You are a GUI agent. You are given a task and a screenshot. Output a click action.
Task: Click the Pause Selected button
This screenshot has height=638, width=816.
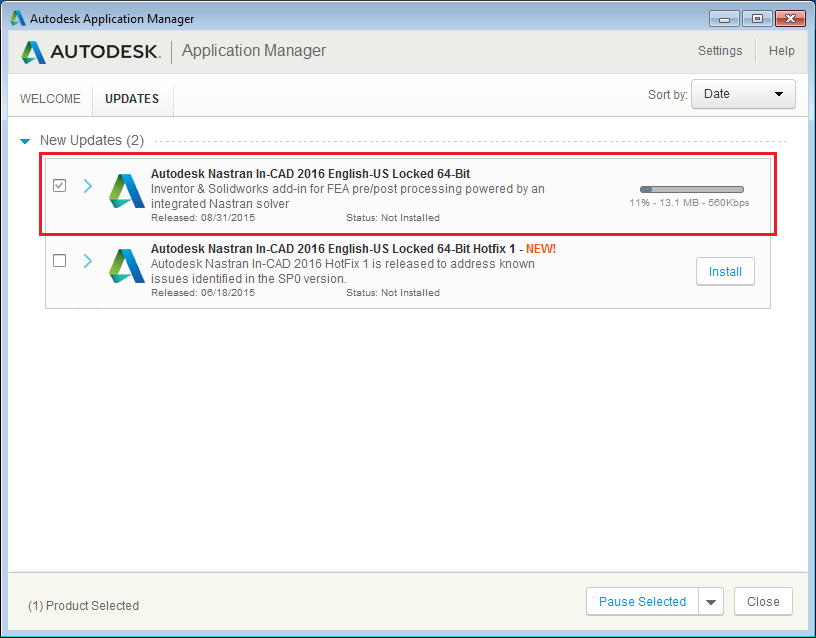coord(642,602)
